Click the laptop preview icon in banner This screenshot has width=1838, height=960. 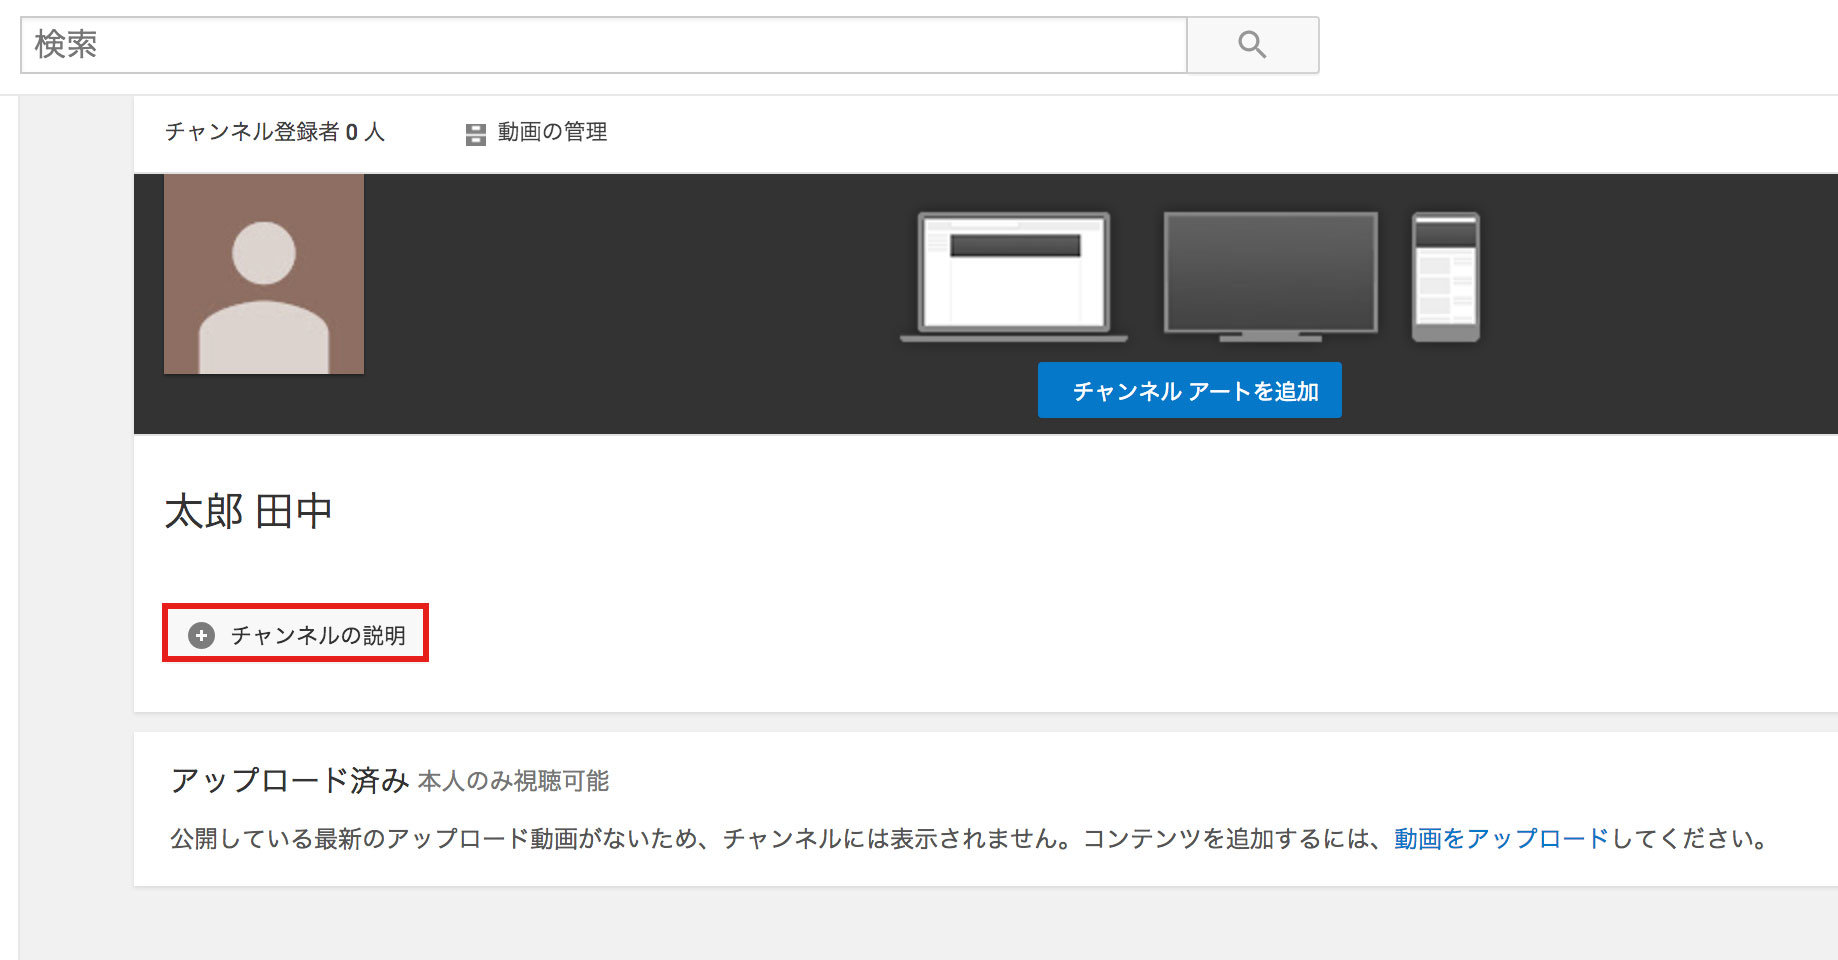[1014, 277]
